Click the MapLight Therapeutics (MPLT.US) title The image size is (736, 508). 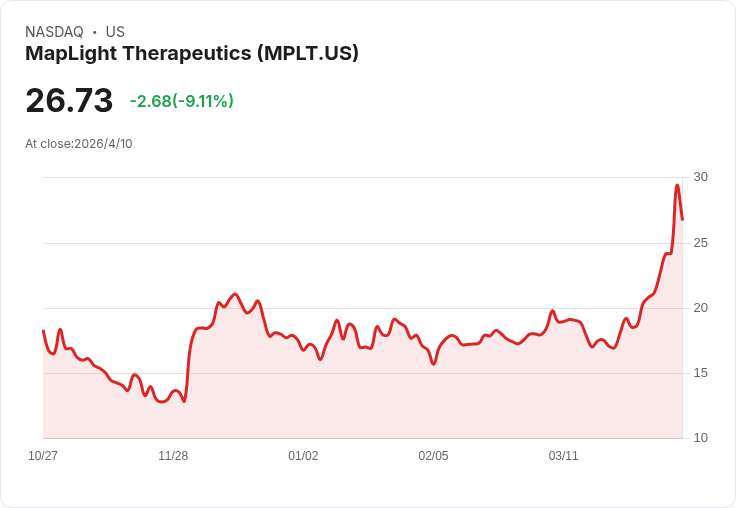(192, 54)
